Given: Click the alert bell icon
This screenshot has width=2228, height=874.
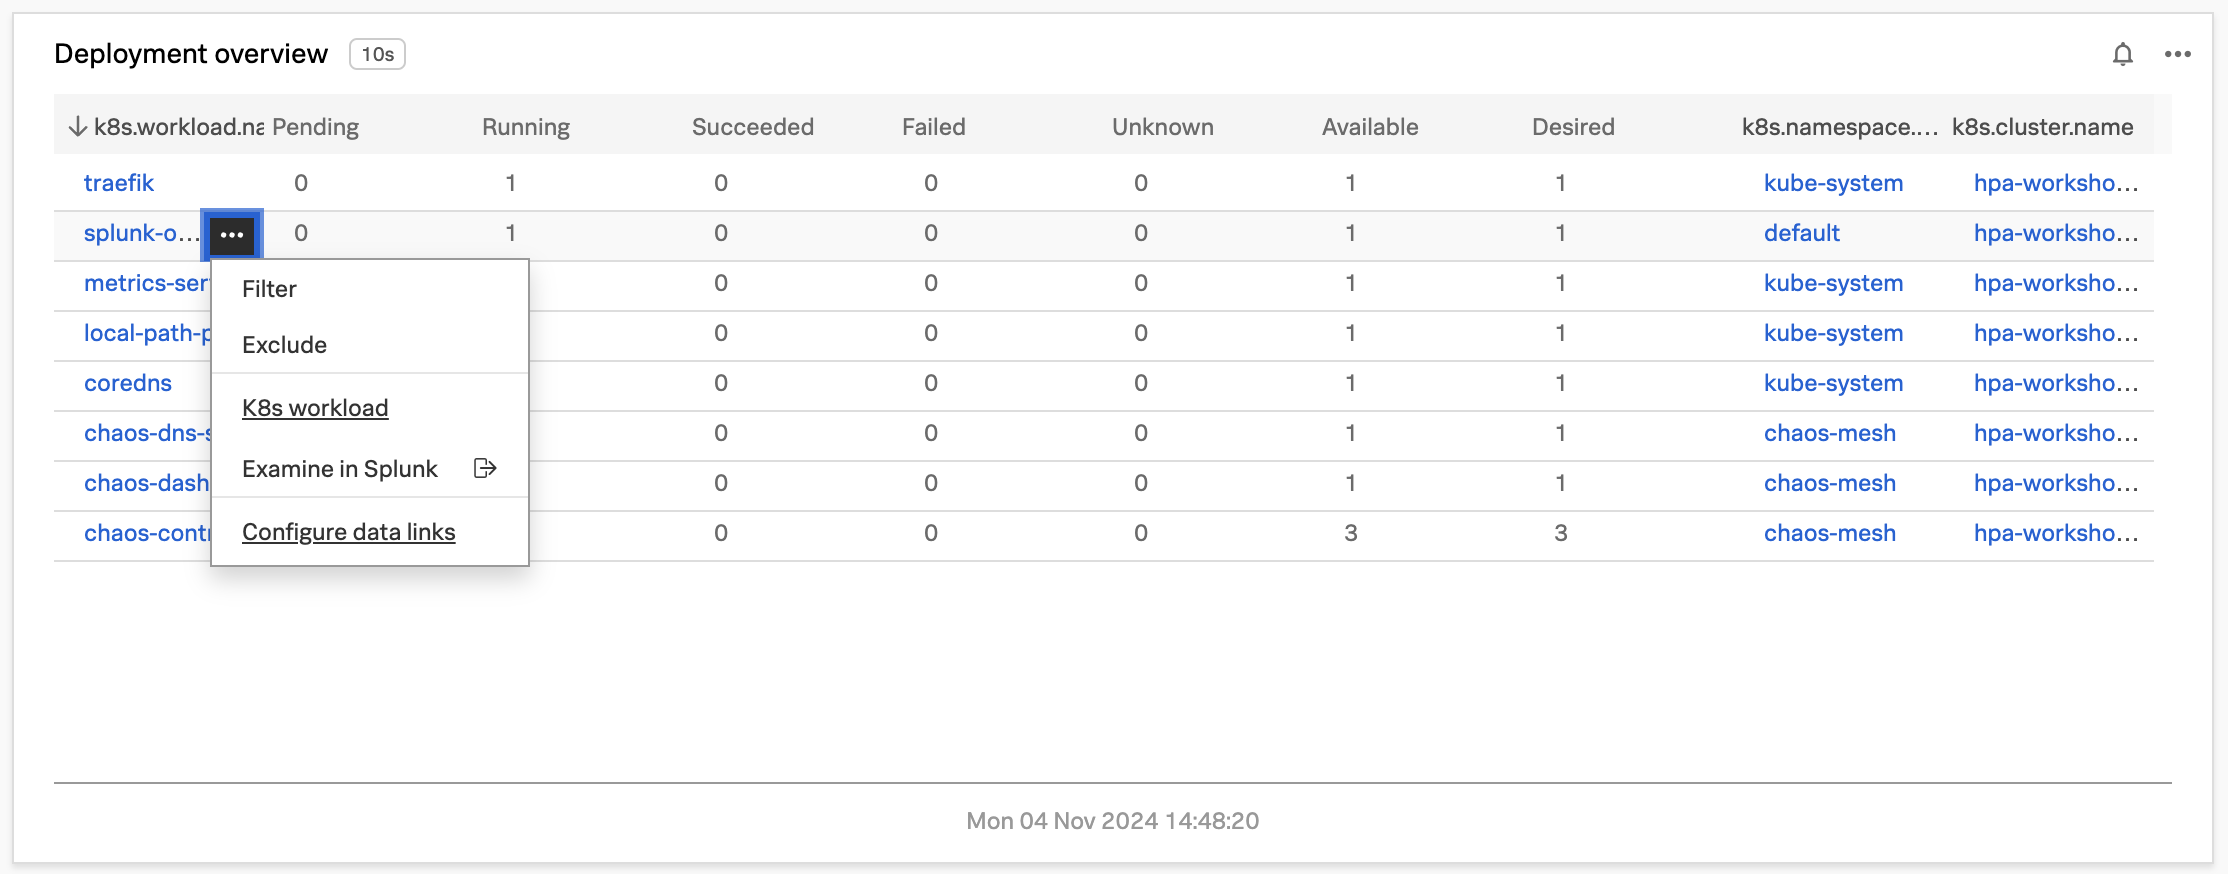Looking at the screenshot, I should [x=2122, y=54].
